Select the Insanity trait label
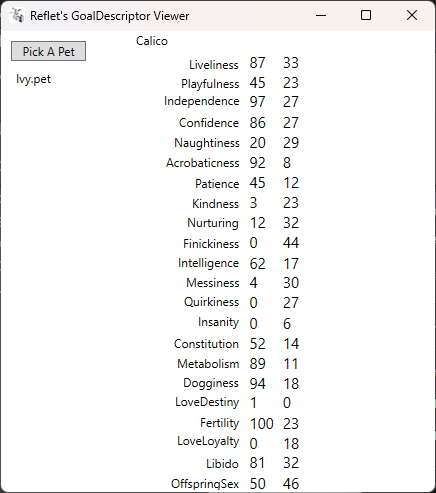436x493 pixels. (218, 322)
